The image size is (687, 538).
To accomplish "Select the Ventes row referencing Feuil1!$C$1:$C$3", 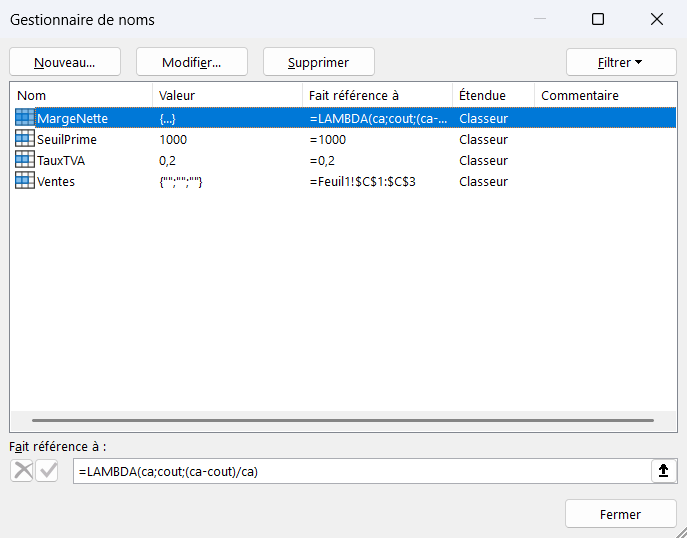I will pyautogui.click(x=343, y=181).
